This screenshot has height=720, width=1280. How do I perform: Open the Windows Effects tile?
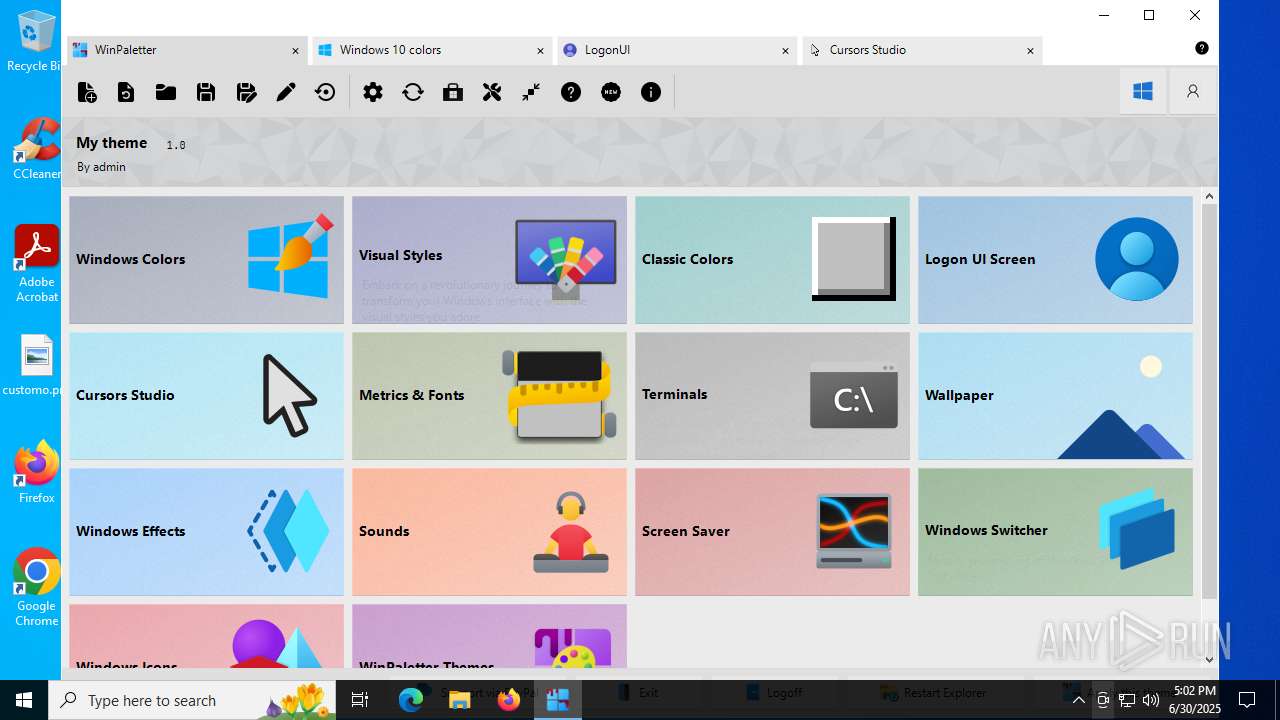[206, 532]
